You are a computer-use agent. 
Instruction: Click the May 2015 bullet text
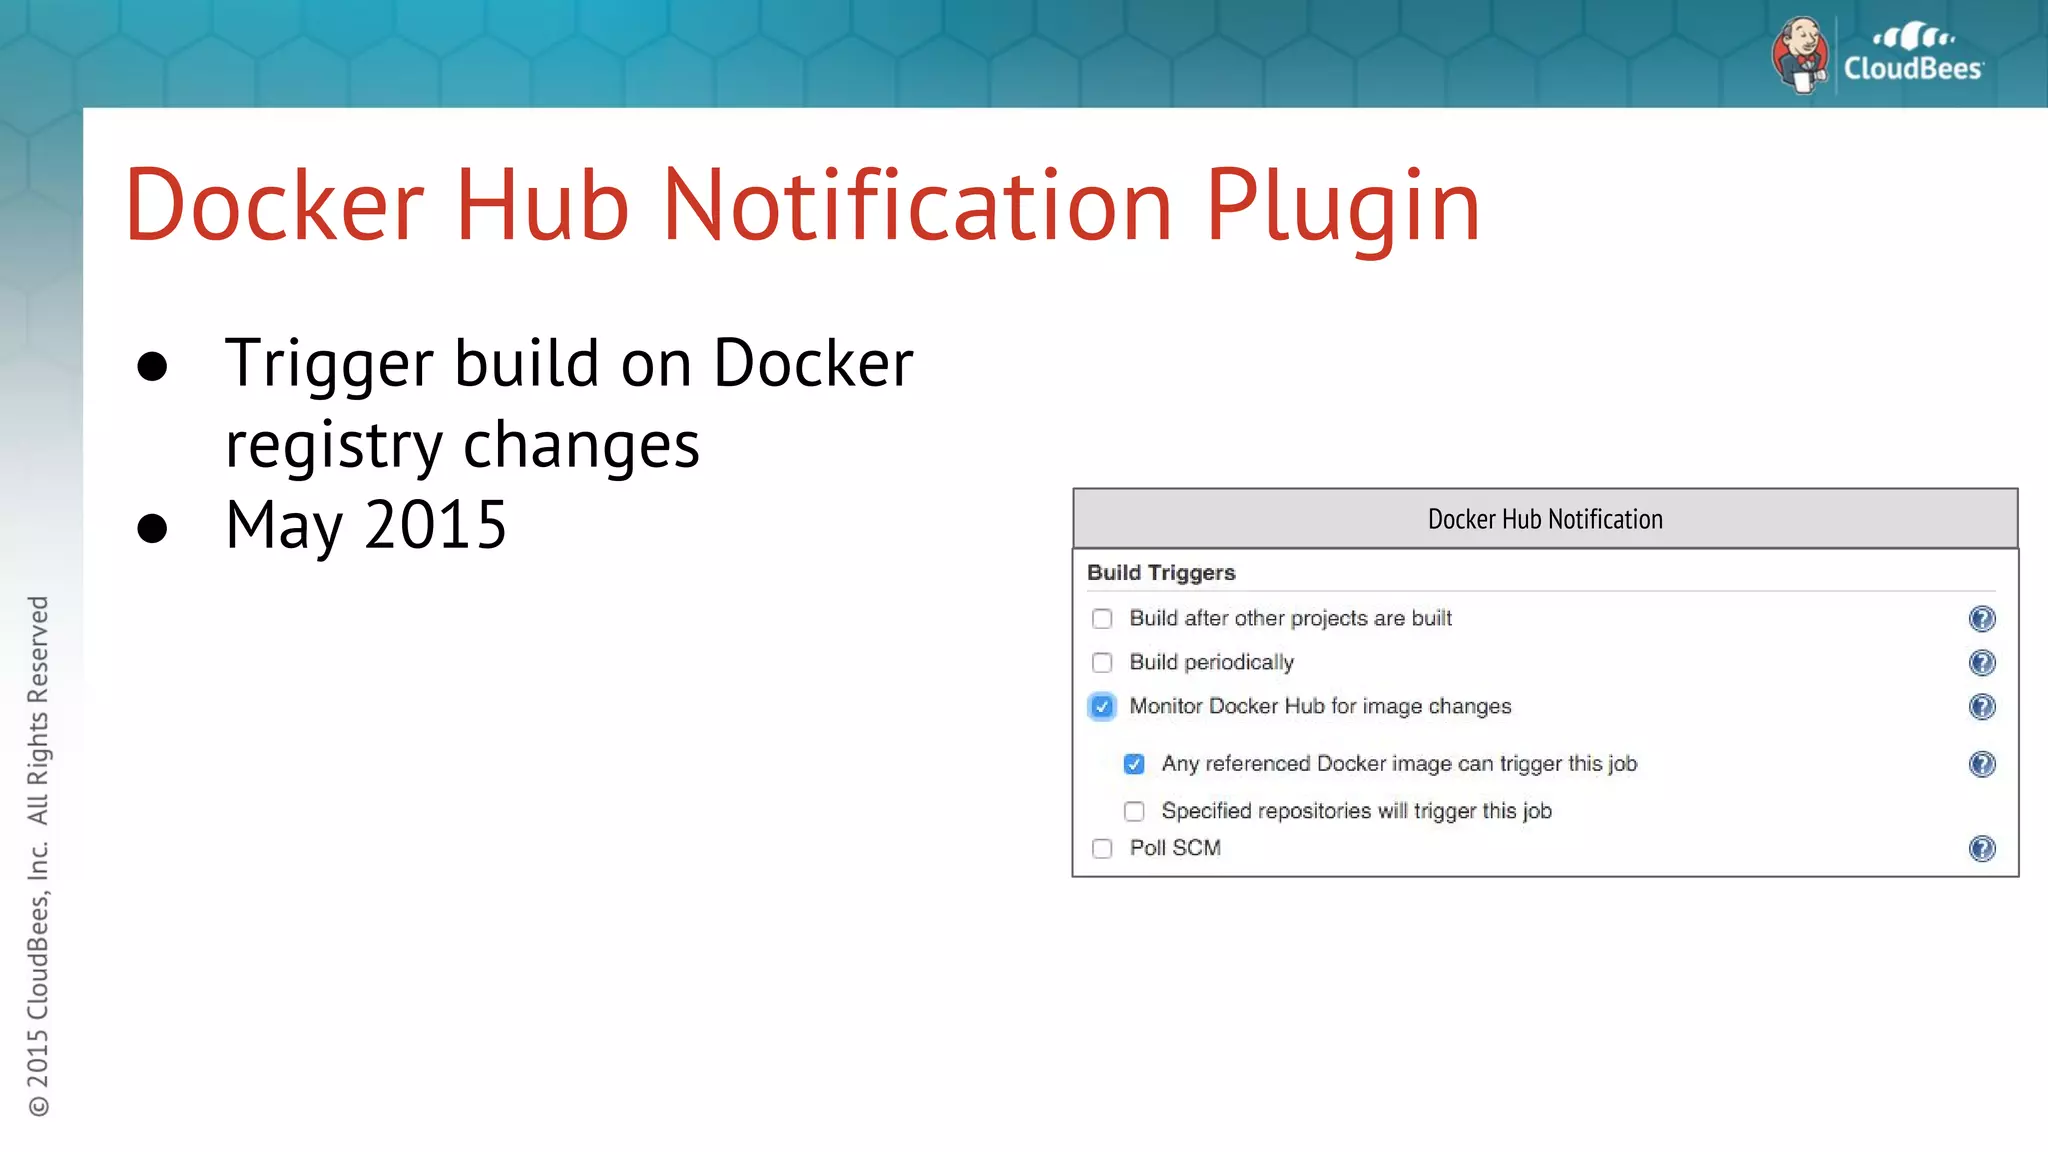366,525
